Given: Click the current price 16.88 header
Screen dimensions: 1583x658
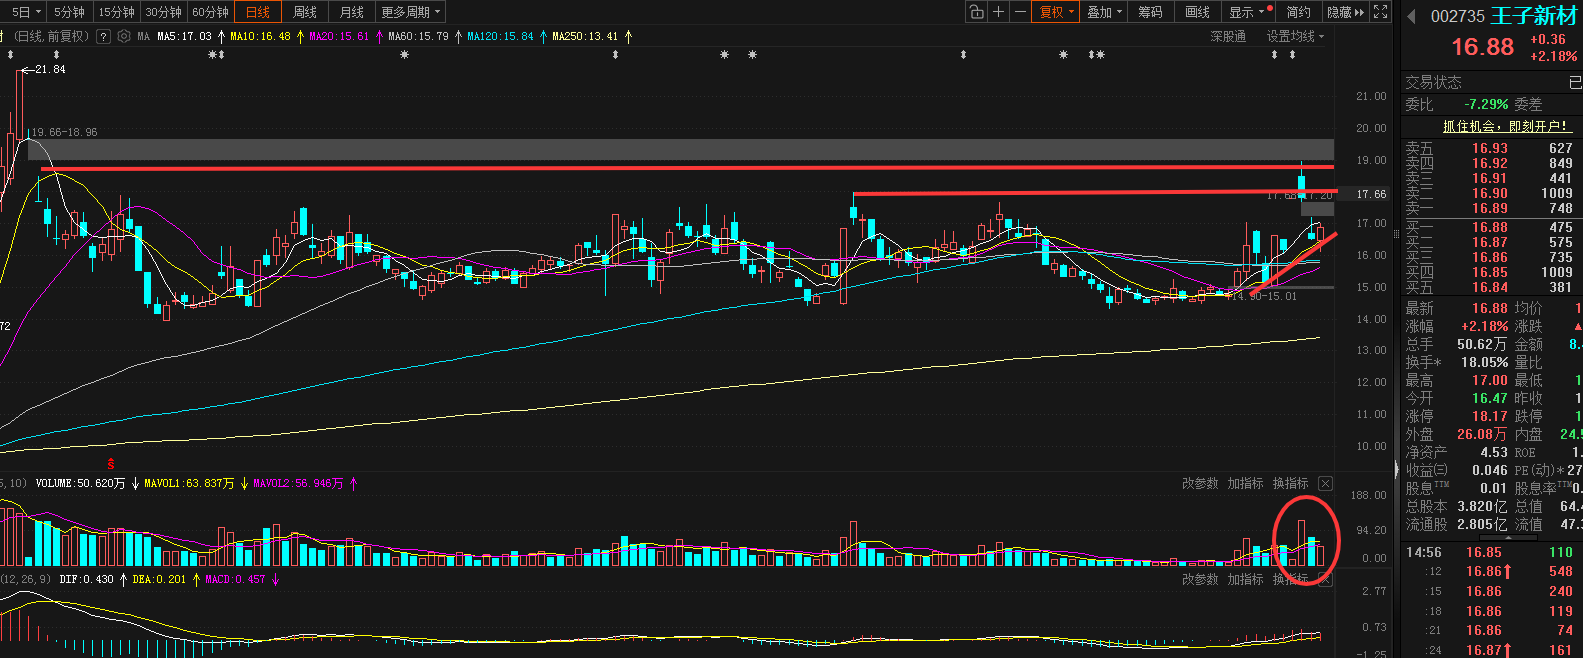Looking at the screenshot, I should (x=1482, y=47).
